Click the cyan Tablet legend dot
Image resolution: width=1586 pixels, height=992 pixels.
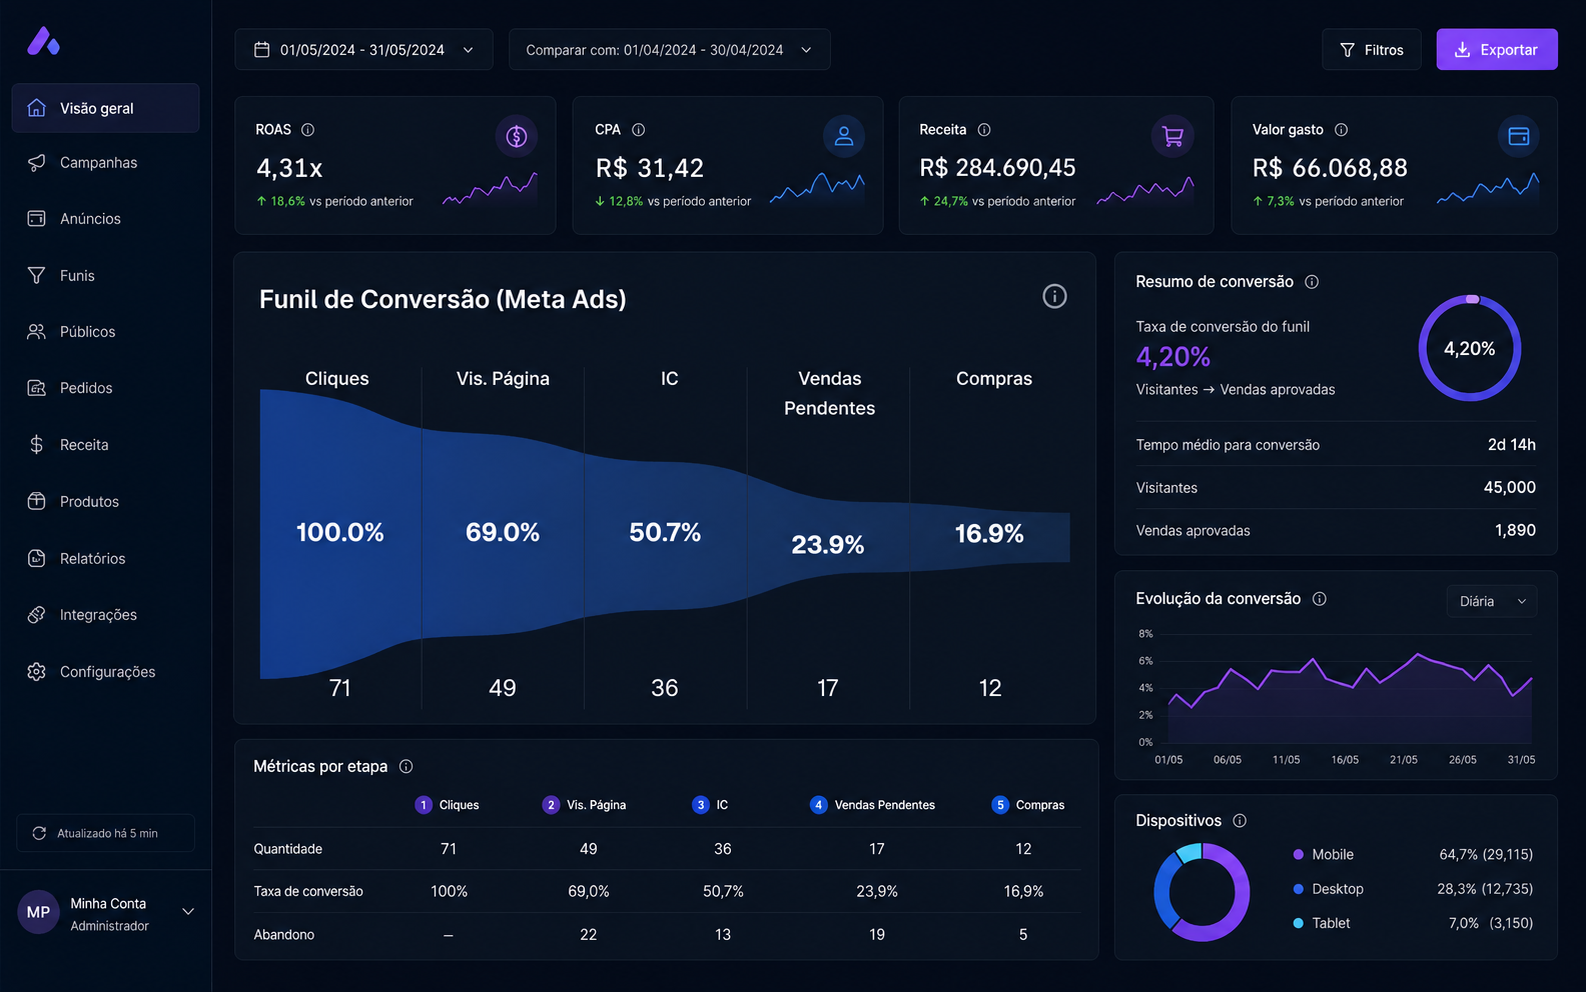[x=1298, y=923]
